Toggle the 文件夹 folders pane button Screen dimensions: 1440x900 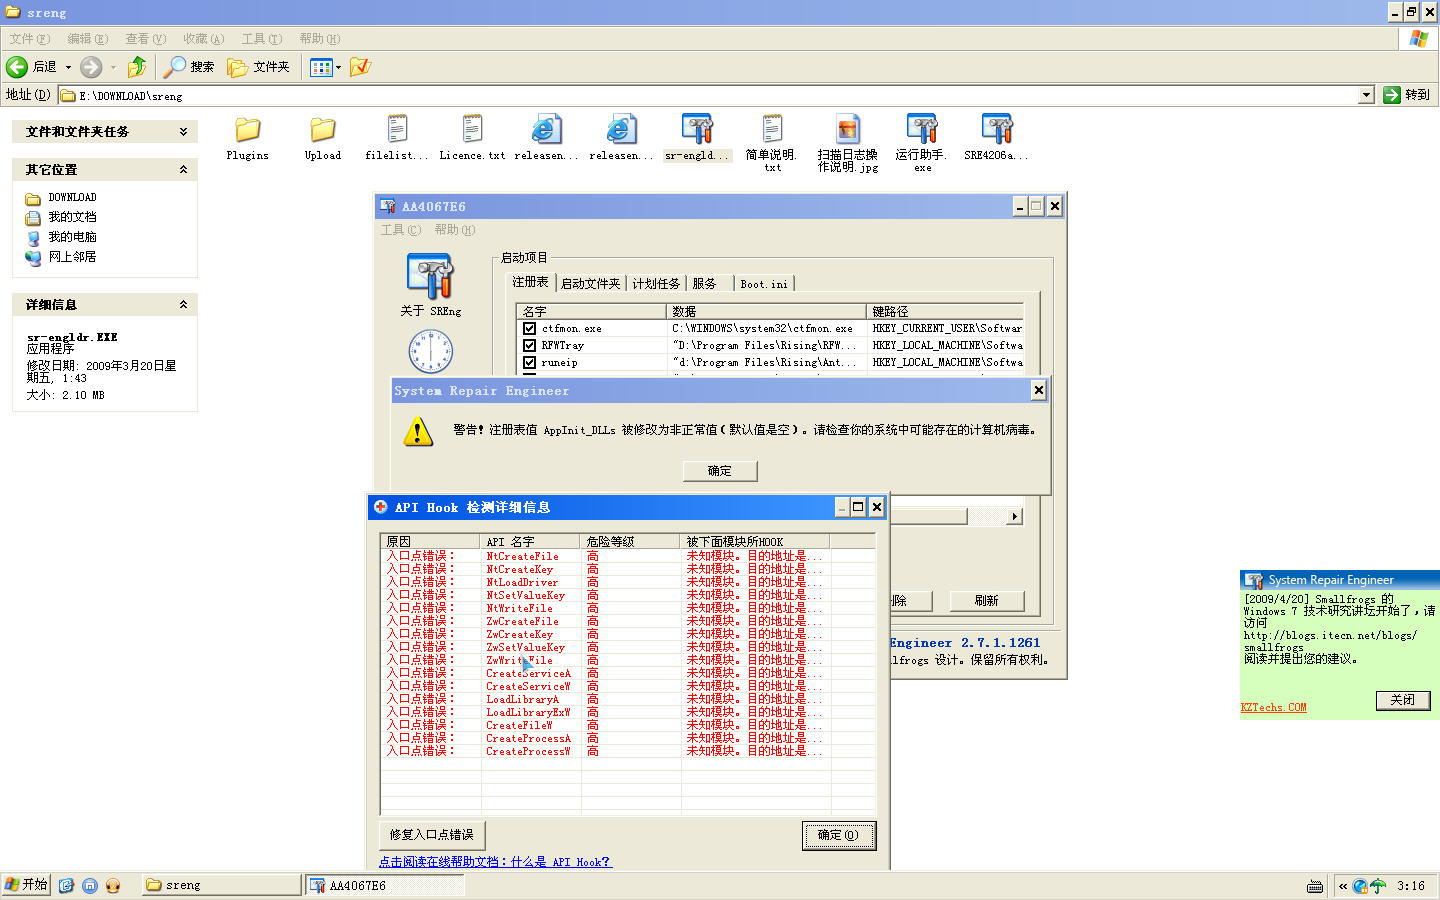pos(259,67)
